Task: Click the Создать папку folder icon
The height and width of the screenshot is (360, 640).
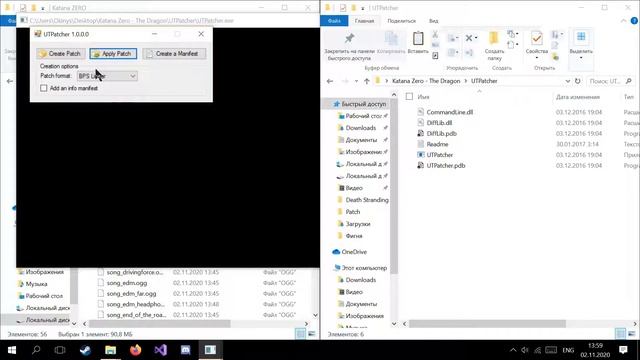Action: pos(494,38)
